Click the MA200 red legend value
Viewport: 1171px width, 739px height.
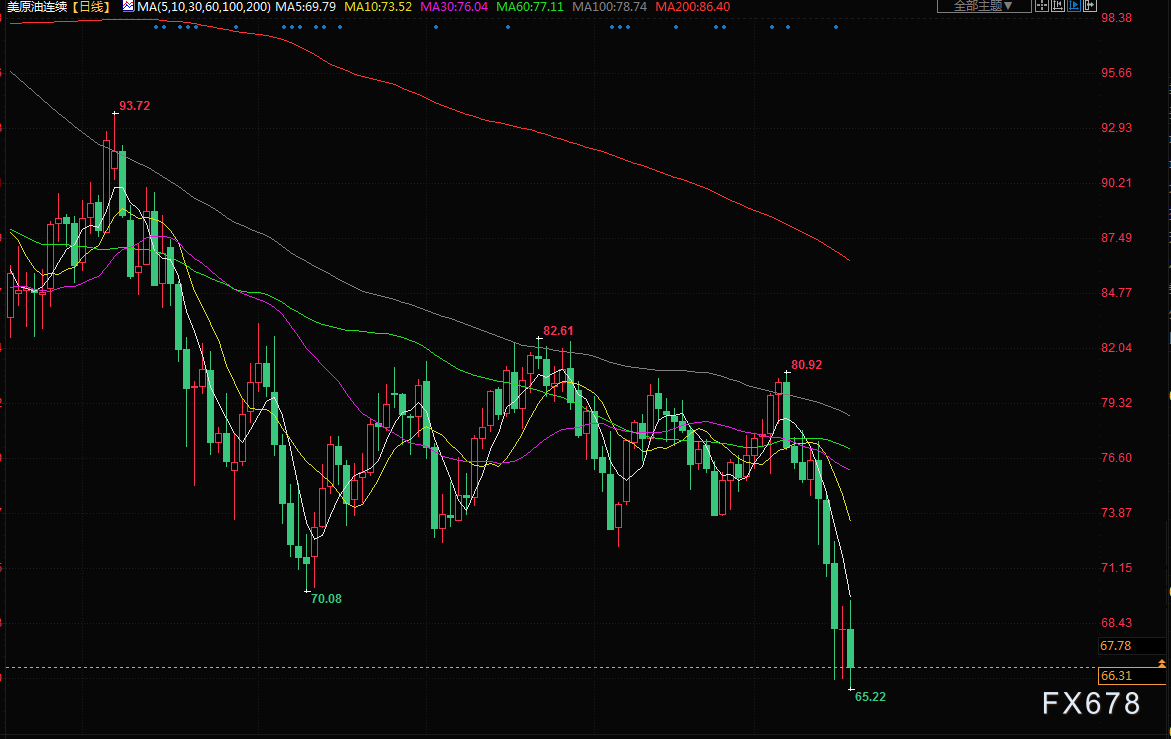[x=692, y=6]
